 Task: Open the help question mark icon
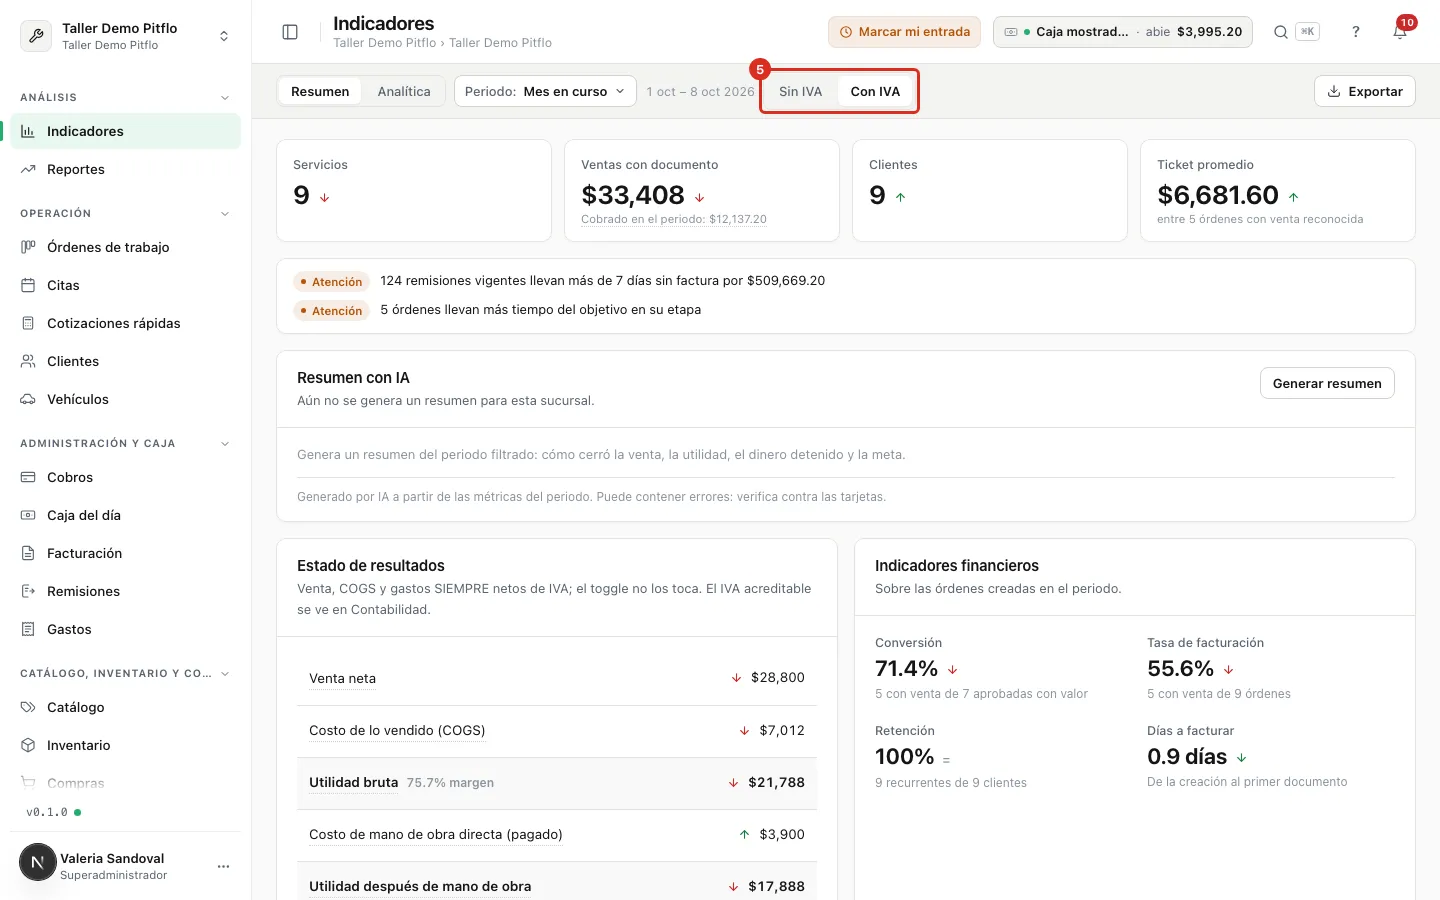click(1356, 32)
